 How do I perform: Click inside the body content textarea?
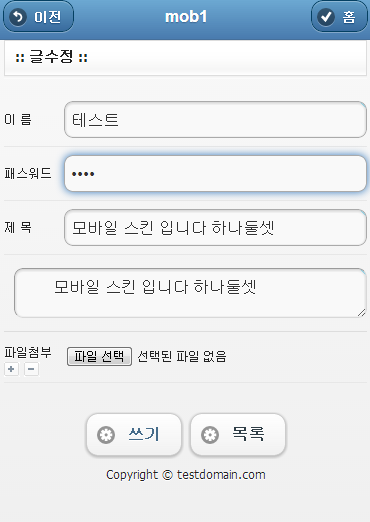pos(190,293)
